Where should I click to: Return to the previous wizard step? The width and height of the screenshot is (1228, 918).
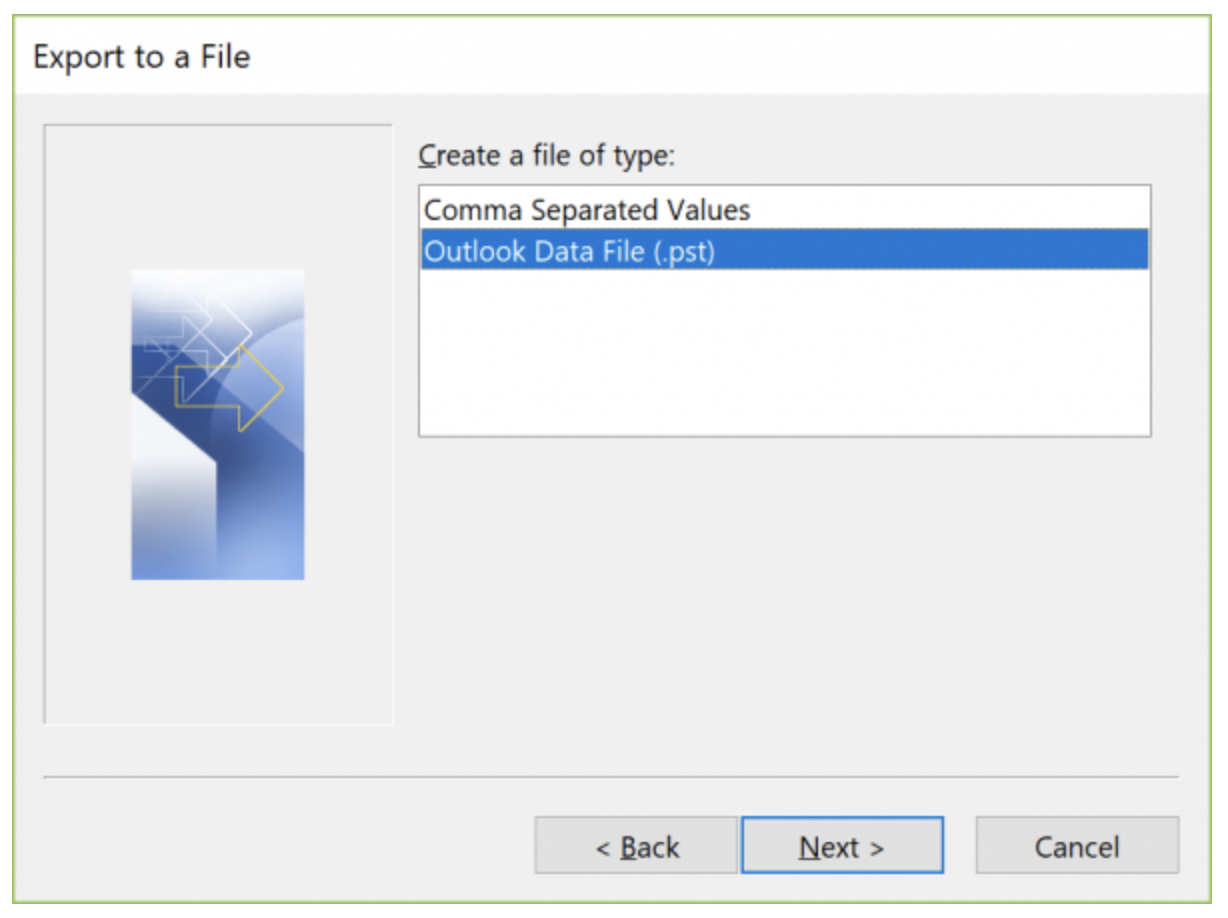click(x=635, y=845)
